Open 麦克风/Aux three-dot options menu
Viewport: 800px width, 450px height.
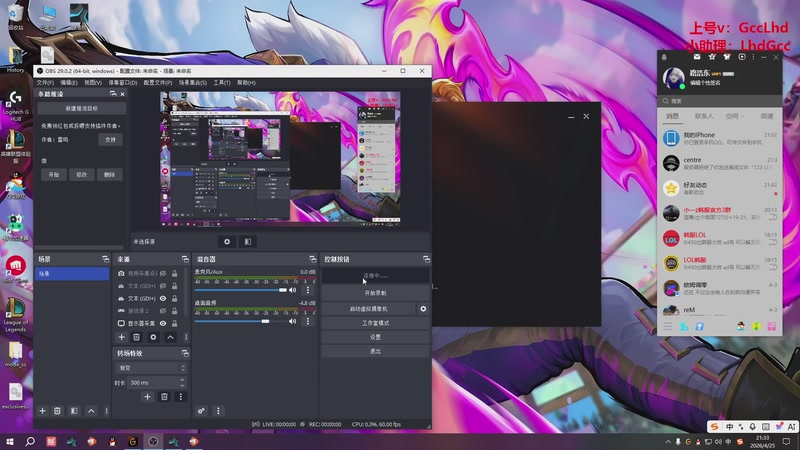click(x=308, y=290)
